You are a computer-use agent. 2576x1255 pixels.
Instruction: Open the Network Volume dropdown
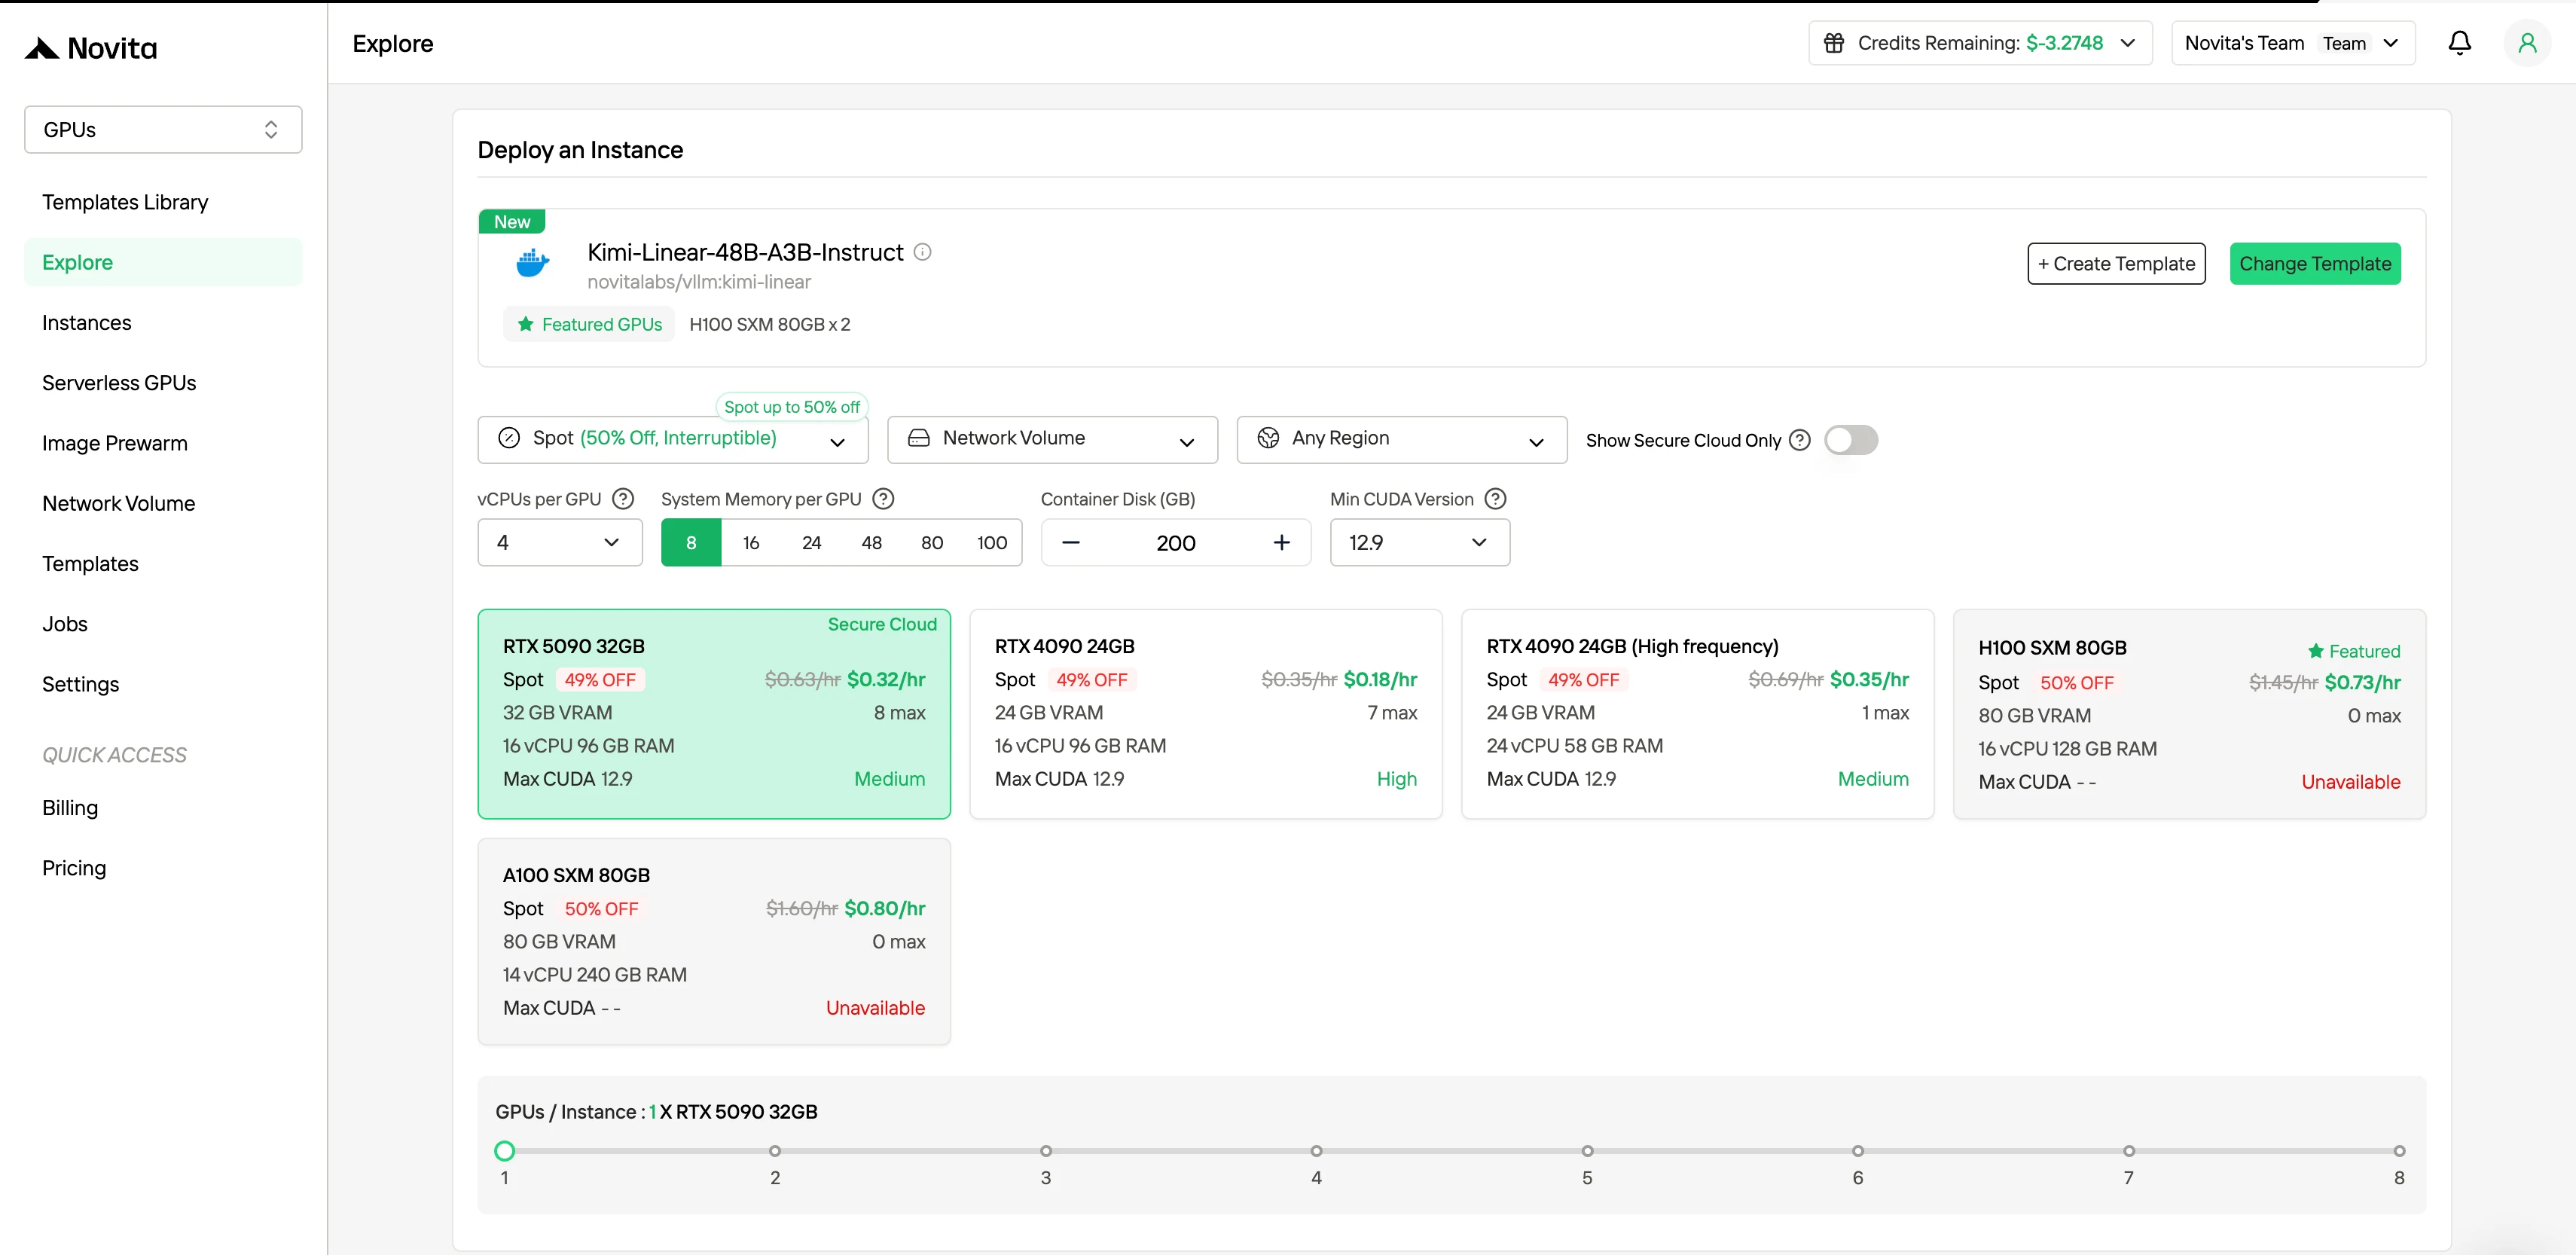pyautogui.click(x=1052, y=439)
